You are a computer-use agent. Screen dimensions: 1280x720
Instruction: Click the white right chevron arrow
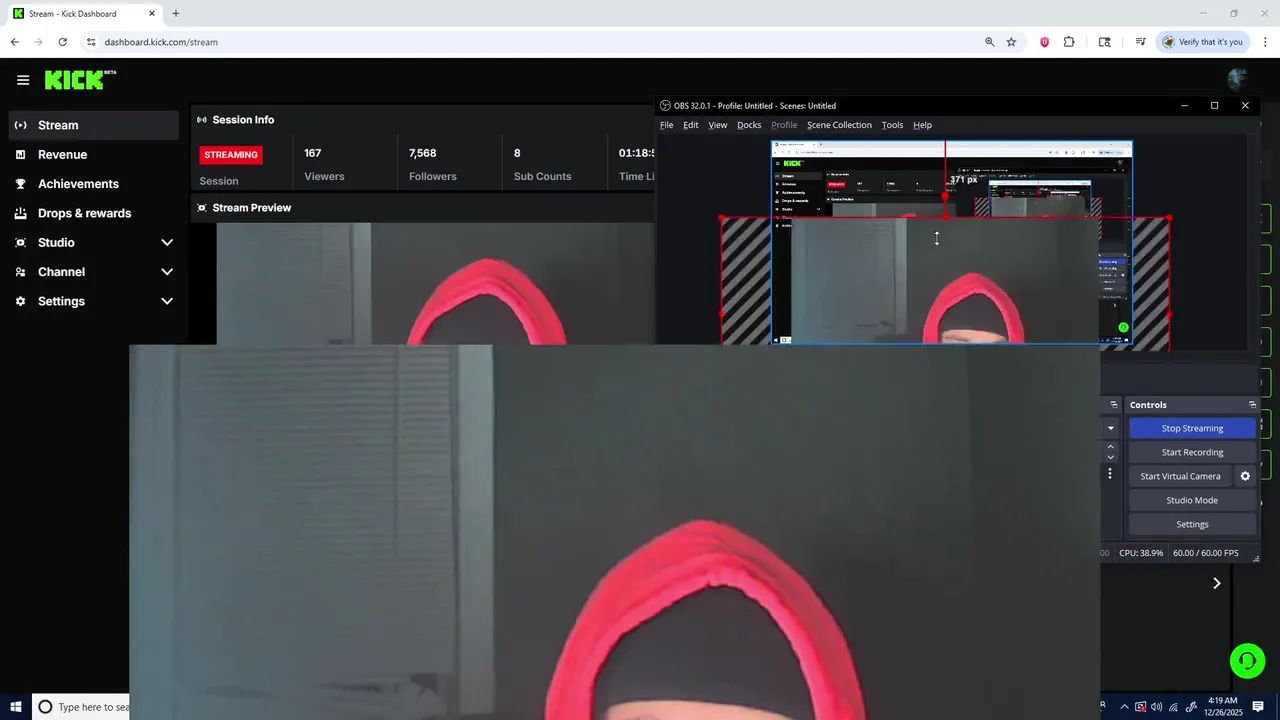[x=1217, y=583]
